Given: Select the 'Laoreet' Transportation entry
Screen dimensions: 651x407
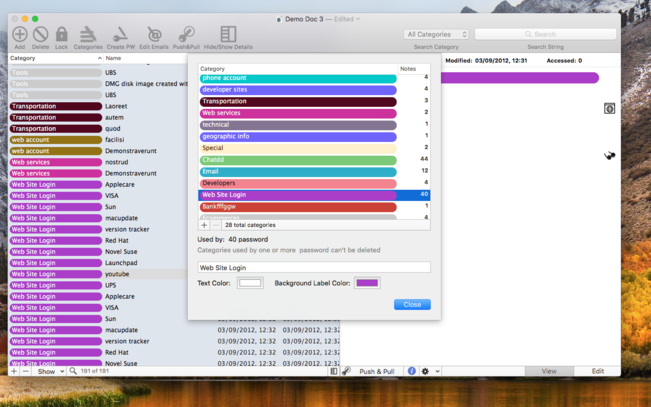Looking at the screenshot, I should click(x=98, y=106).
